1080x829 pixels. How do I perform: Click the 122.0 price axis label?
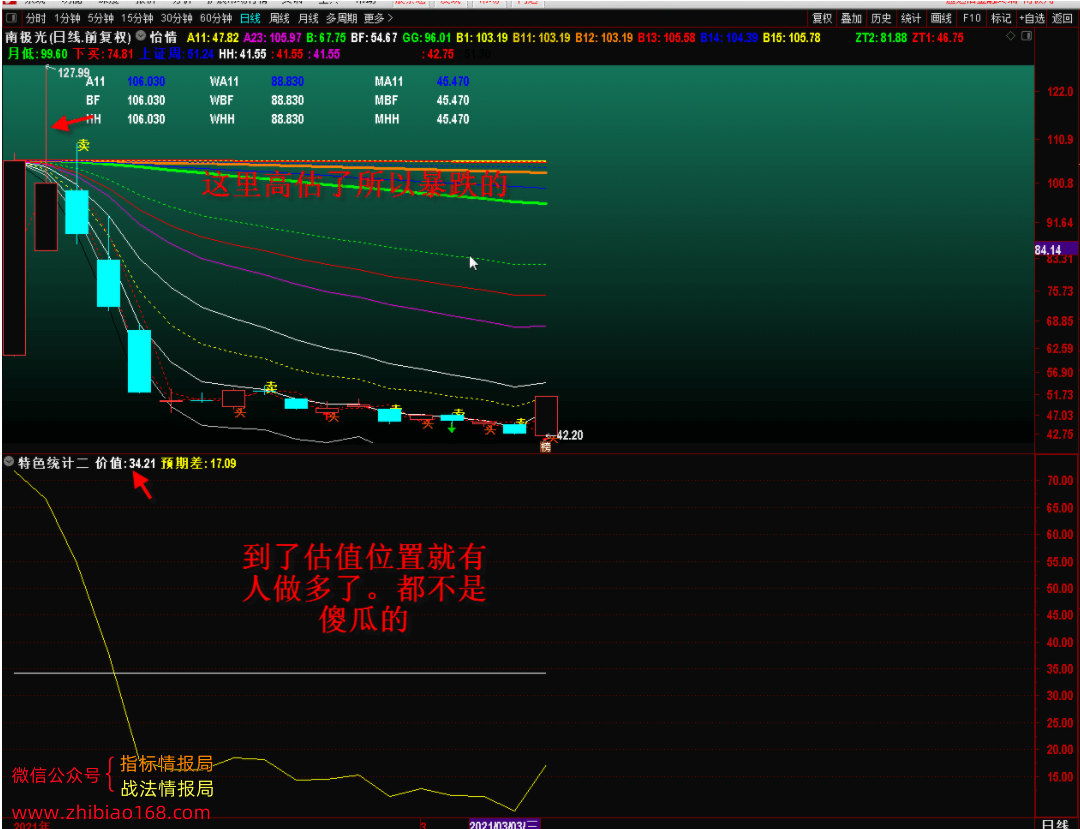[1060, 92]
